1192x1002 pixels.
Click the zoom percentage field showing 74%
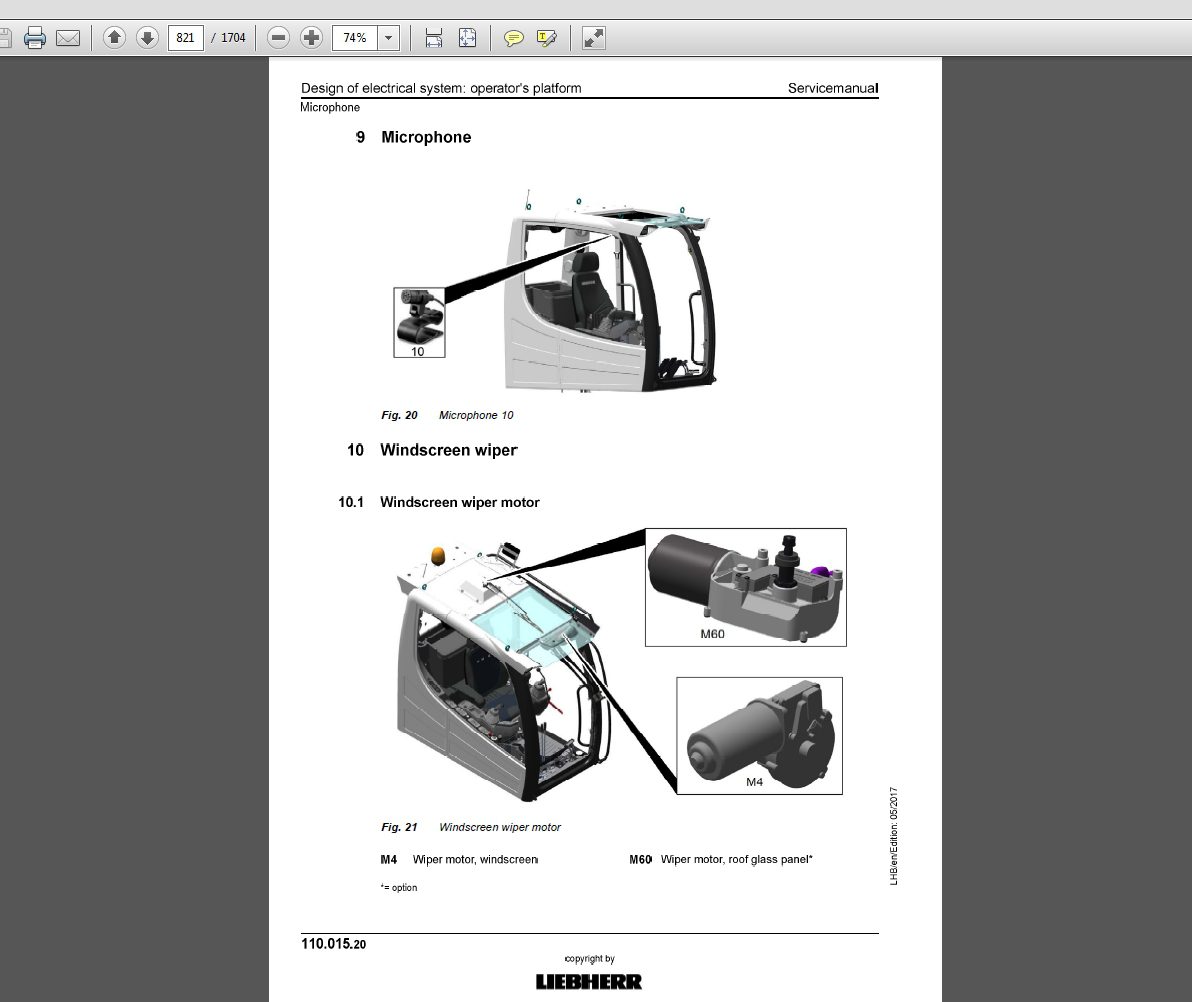point(354,37)
